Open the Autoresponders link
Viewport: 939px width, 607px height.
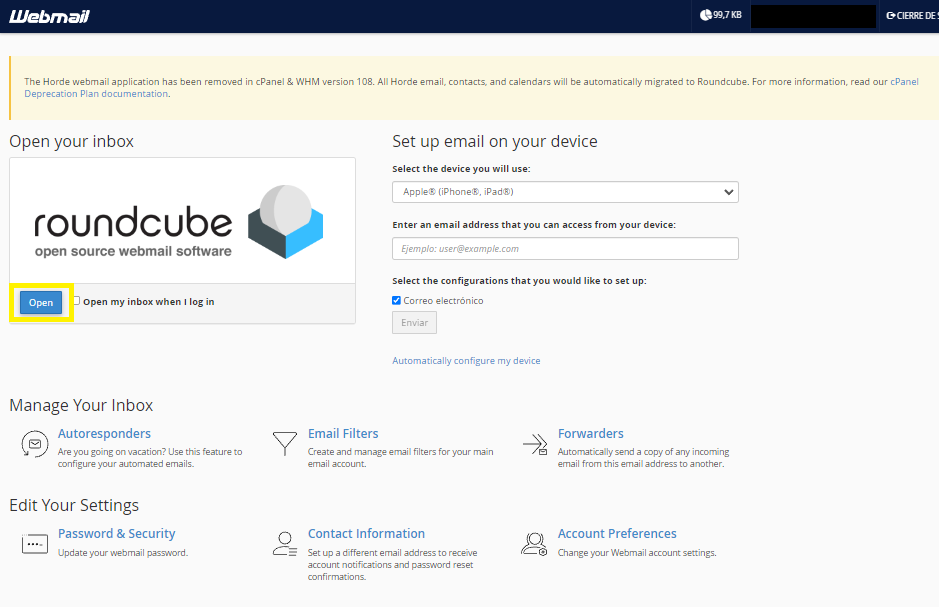click(104, 434)
